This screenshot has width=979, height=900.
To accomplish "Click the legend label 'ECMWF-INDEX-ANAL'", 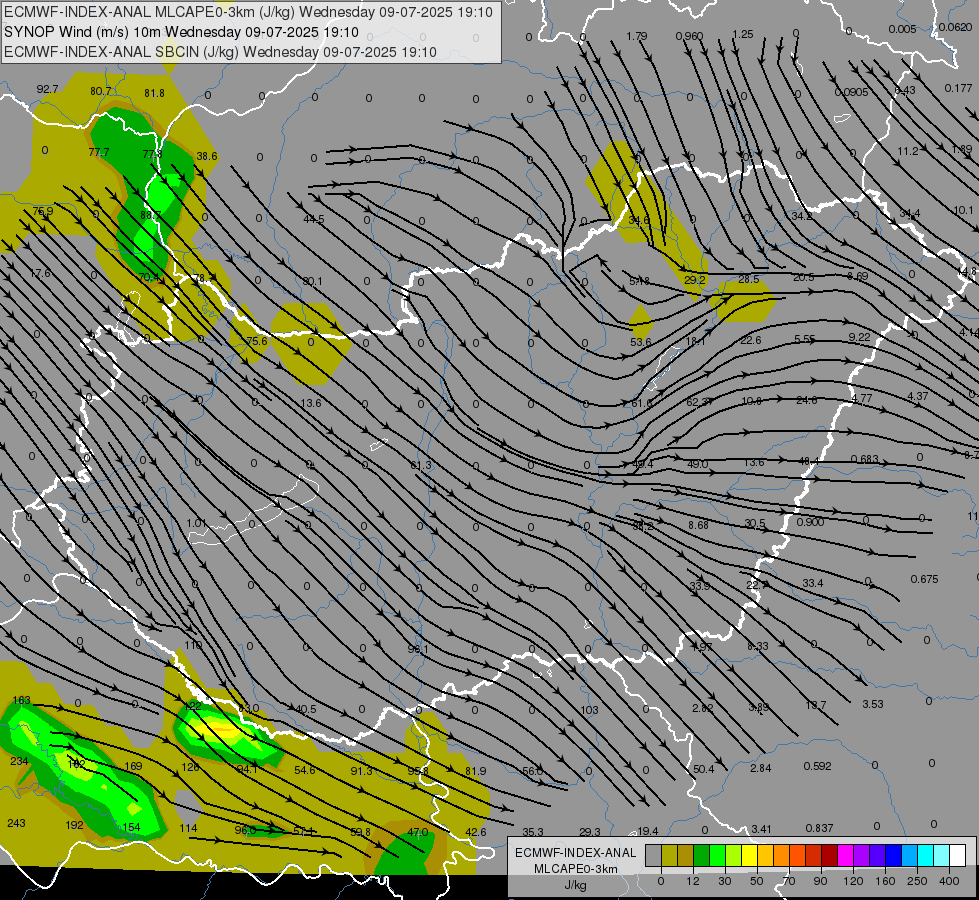I will 576,853.
